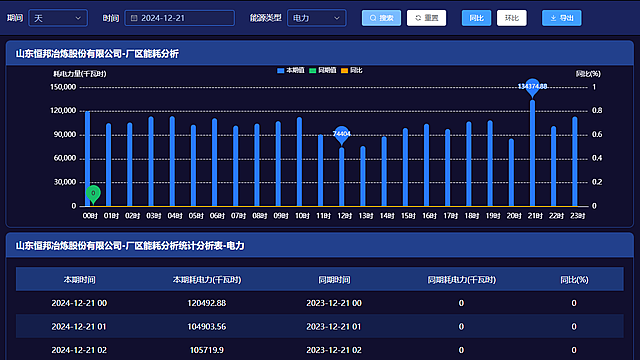
Task: Click the 厂区能耗分析统计分析表-电力 table title
Action: tap(130, 246)
